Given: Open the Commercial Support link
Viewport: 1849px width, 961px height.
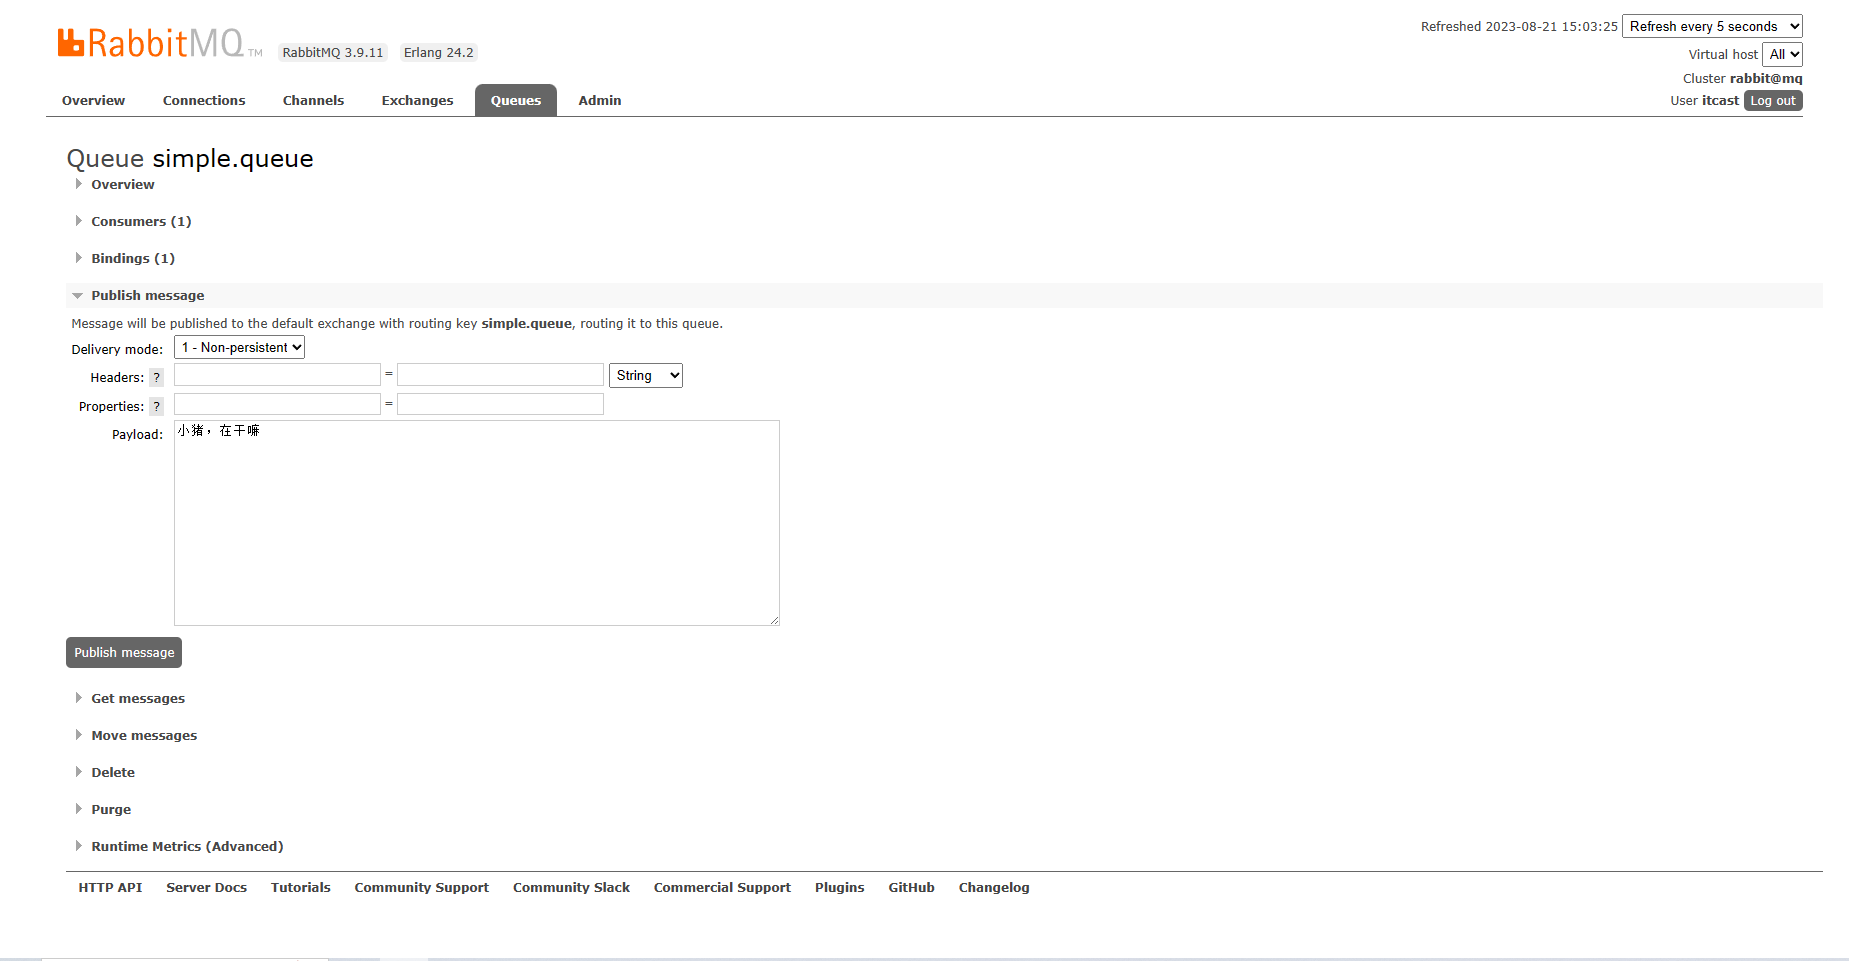Looking at the screenshot, I should tap(722, 887).
